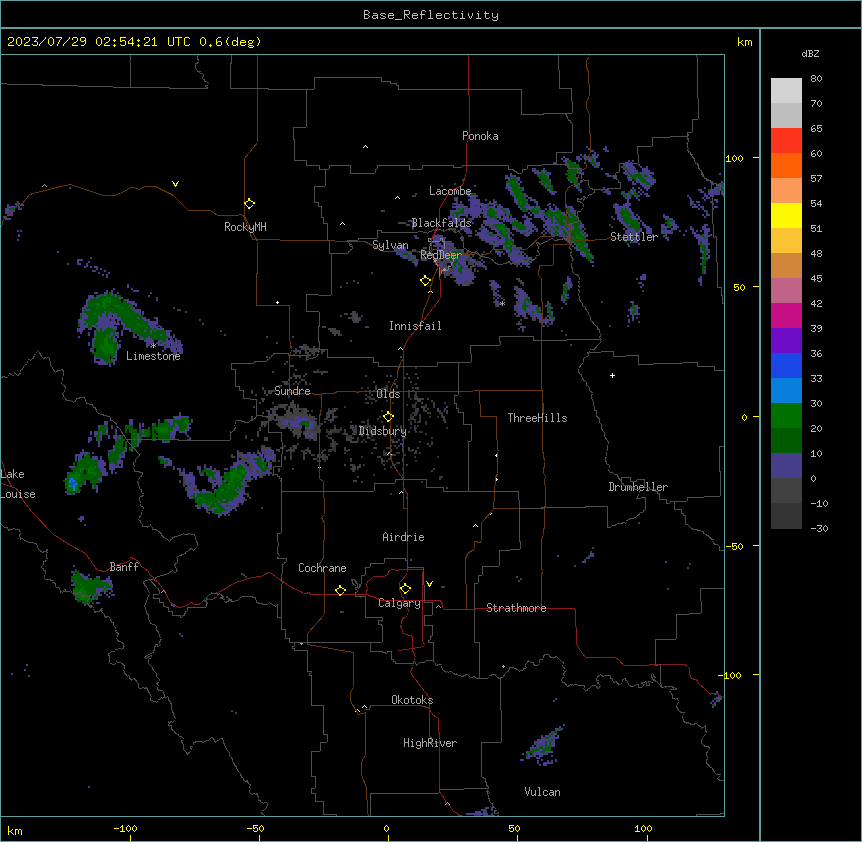Click the orange 57–60 dBZ legend swatch
This screenshot has height=842, width=862.
click(786, 166)
